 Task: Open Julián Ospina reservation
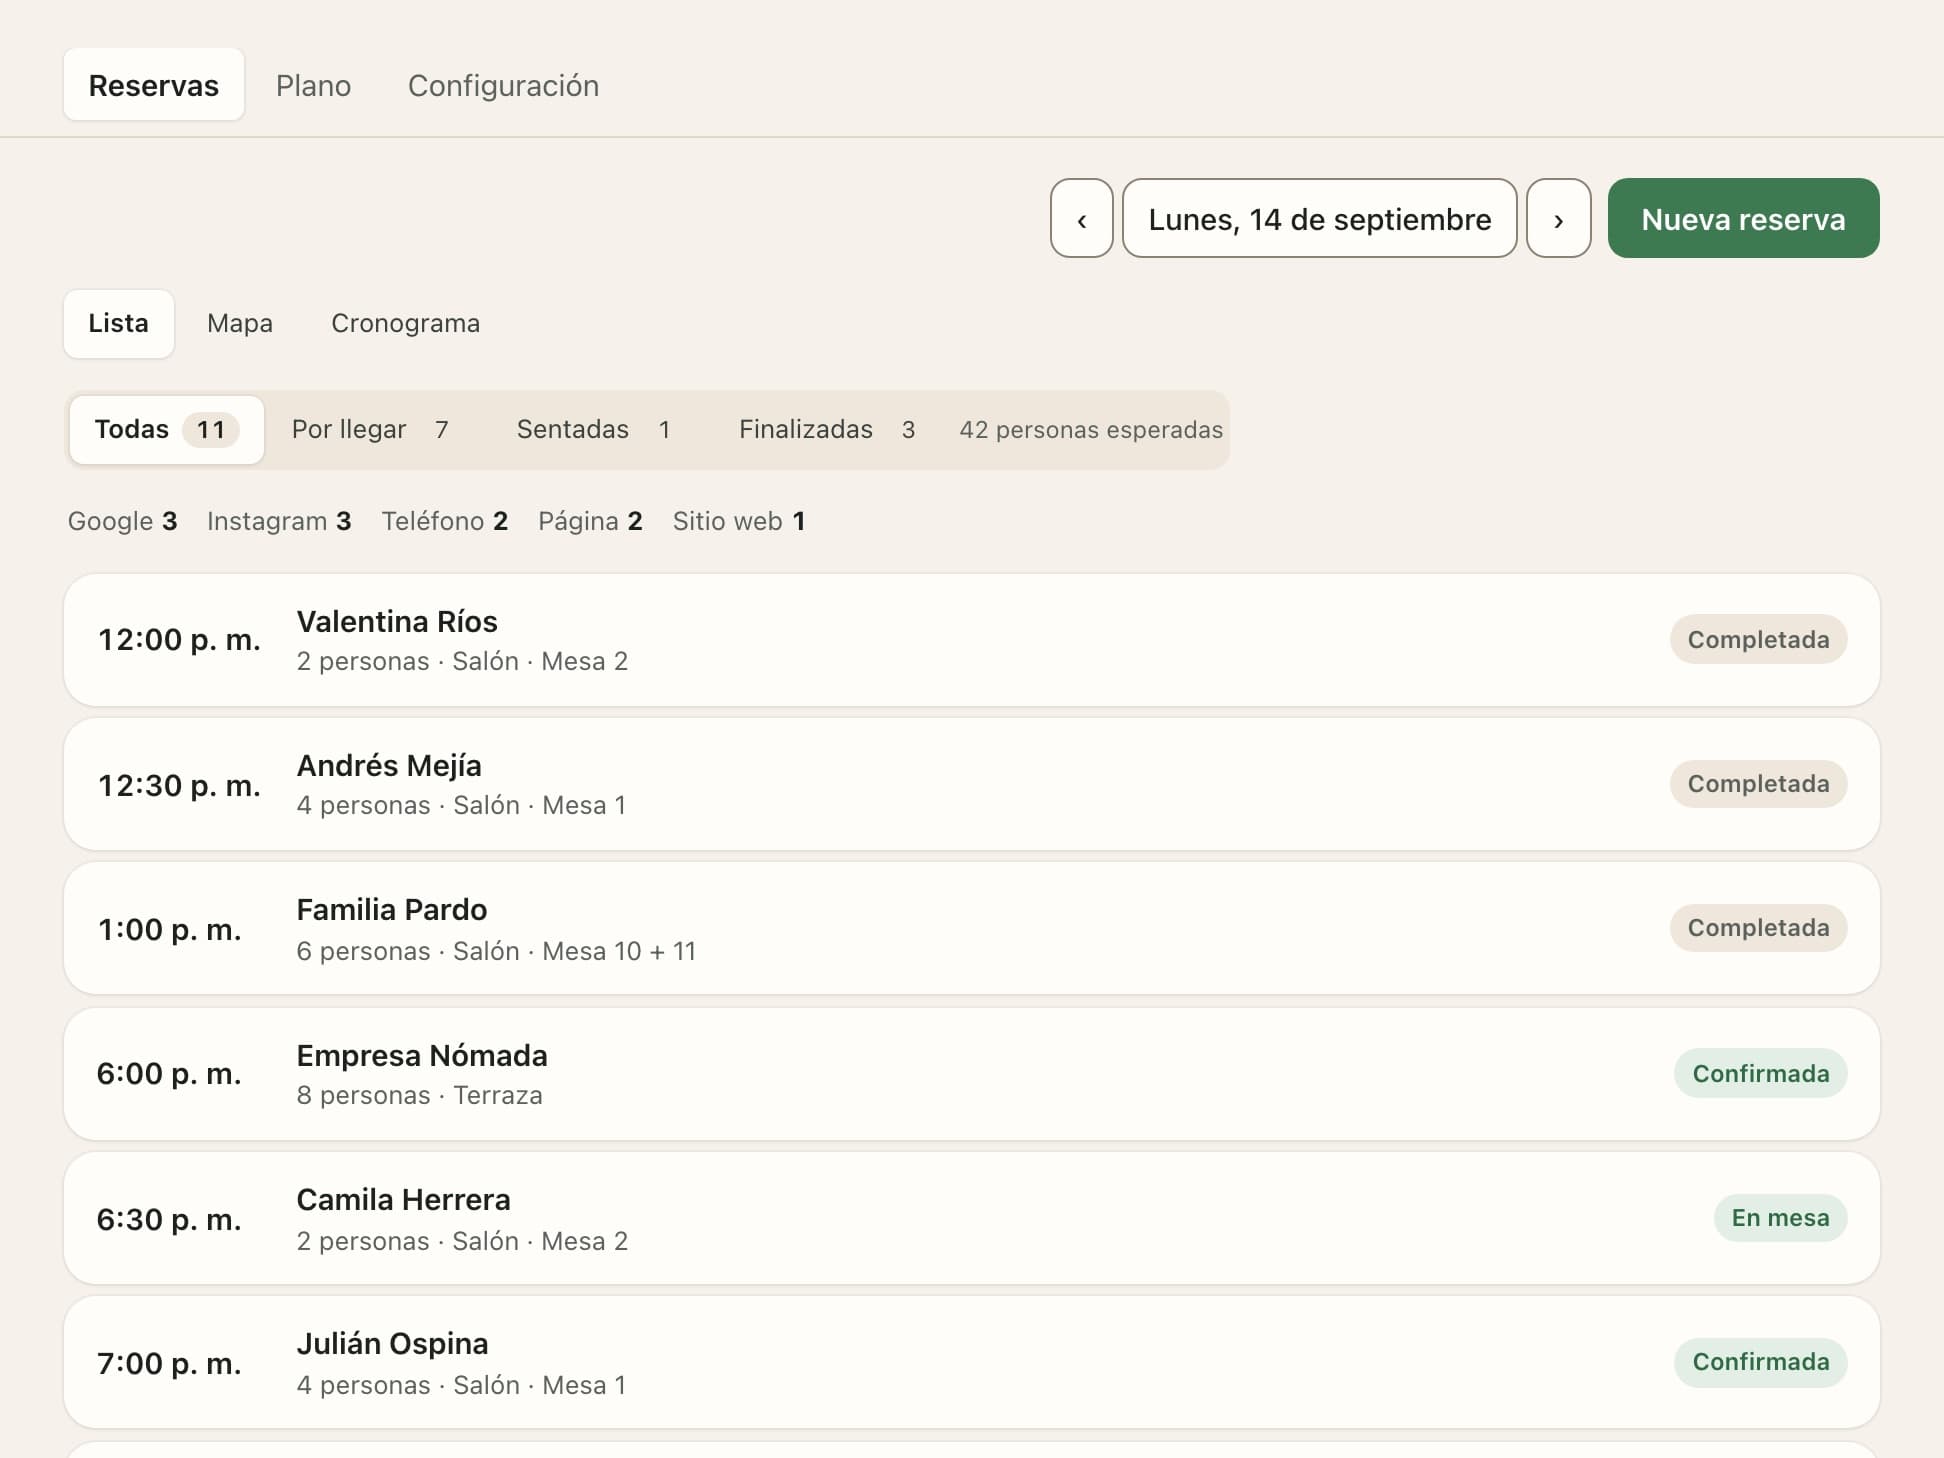[x=972, y=1362]
